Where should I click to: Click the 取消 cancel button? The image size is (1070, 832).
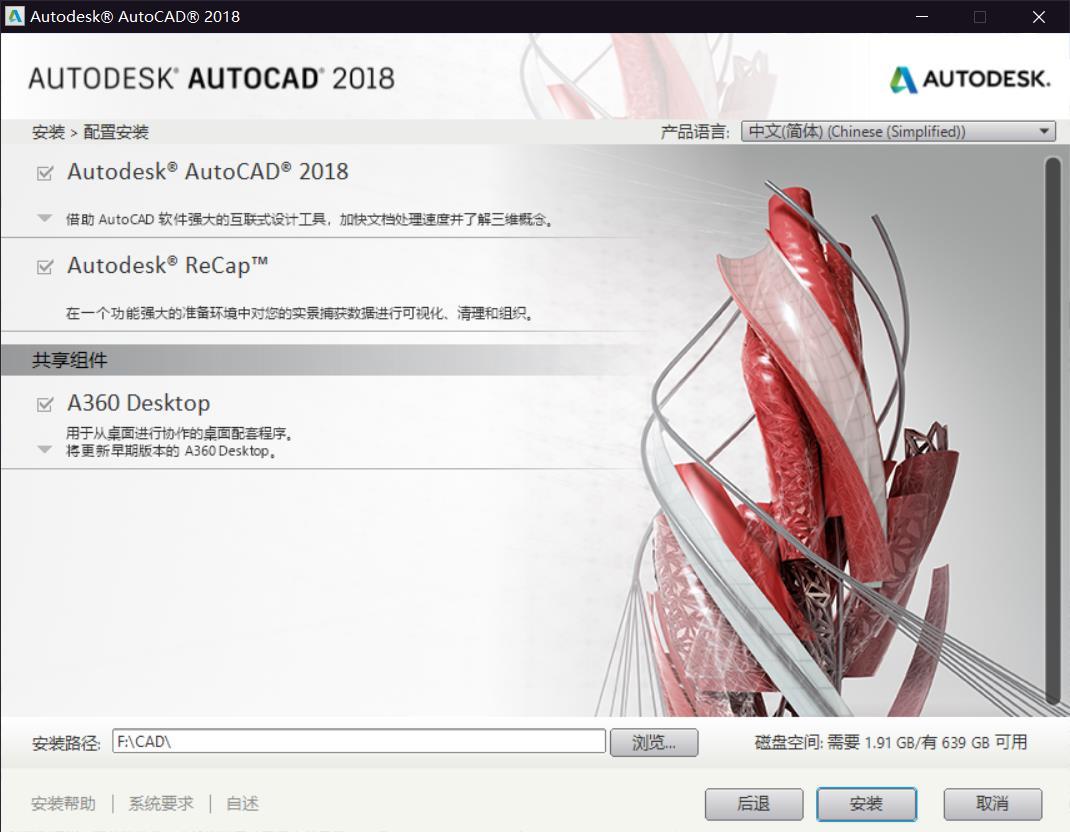click(x=993, y=804)
